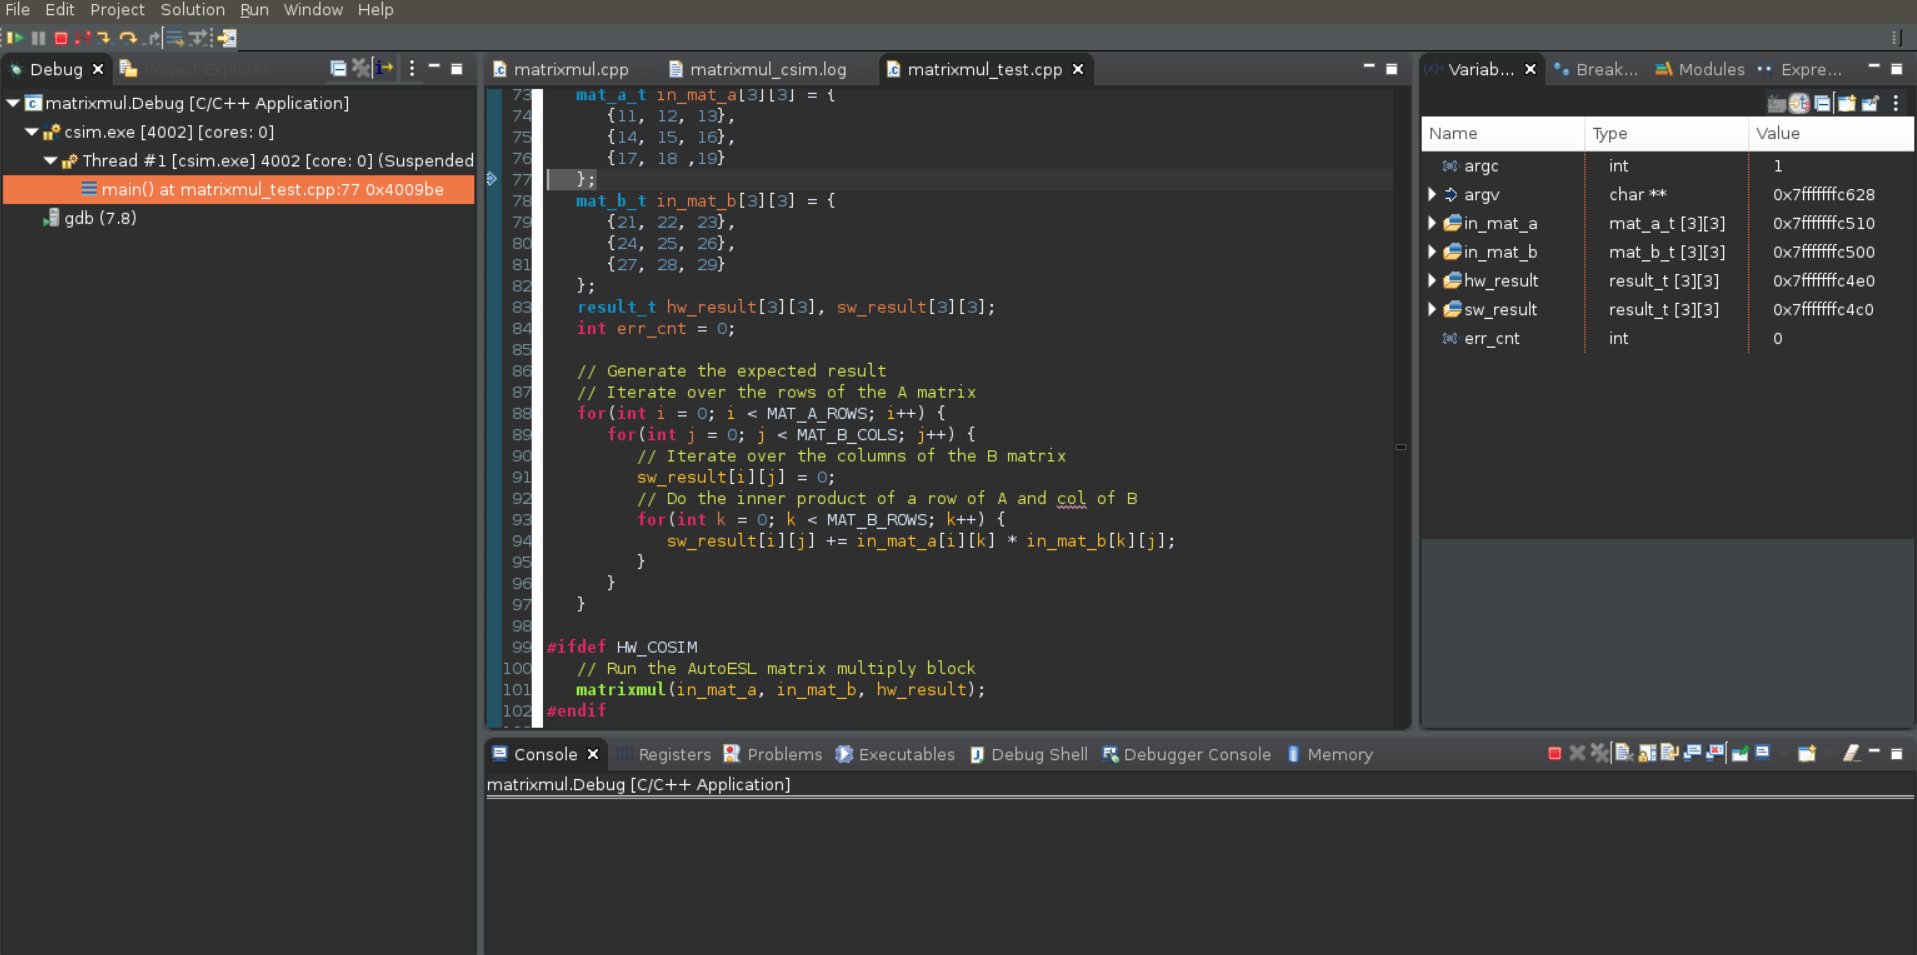Collapse the matrixmul.Debug launch tree node
This screenshot has height=955, width=1917.
point(13,103)
